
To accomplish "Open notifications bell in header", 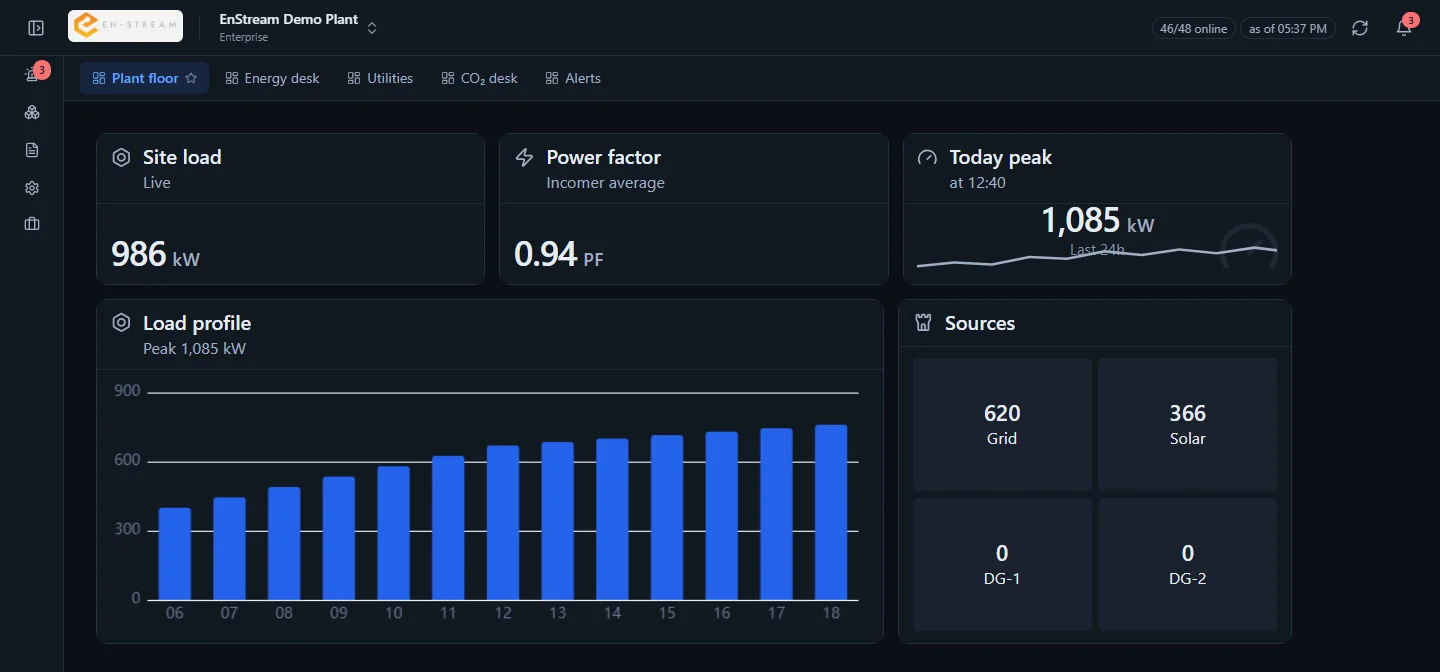I will (1404, 28).
